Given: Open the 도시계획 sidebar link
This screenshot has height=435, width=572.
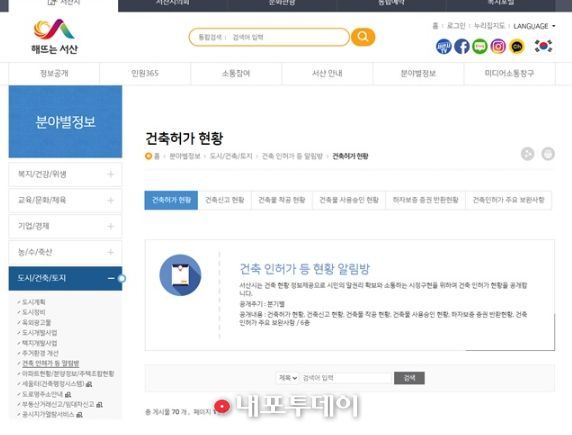Looking at the screenshot, I should click(x=34, y=302).
